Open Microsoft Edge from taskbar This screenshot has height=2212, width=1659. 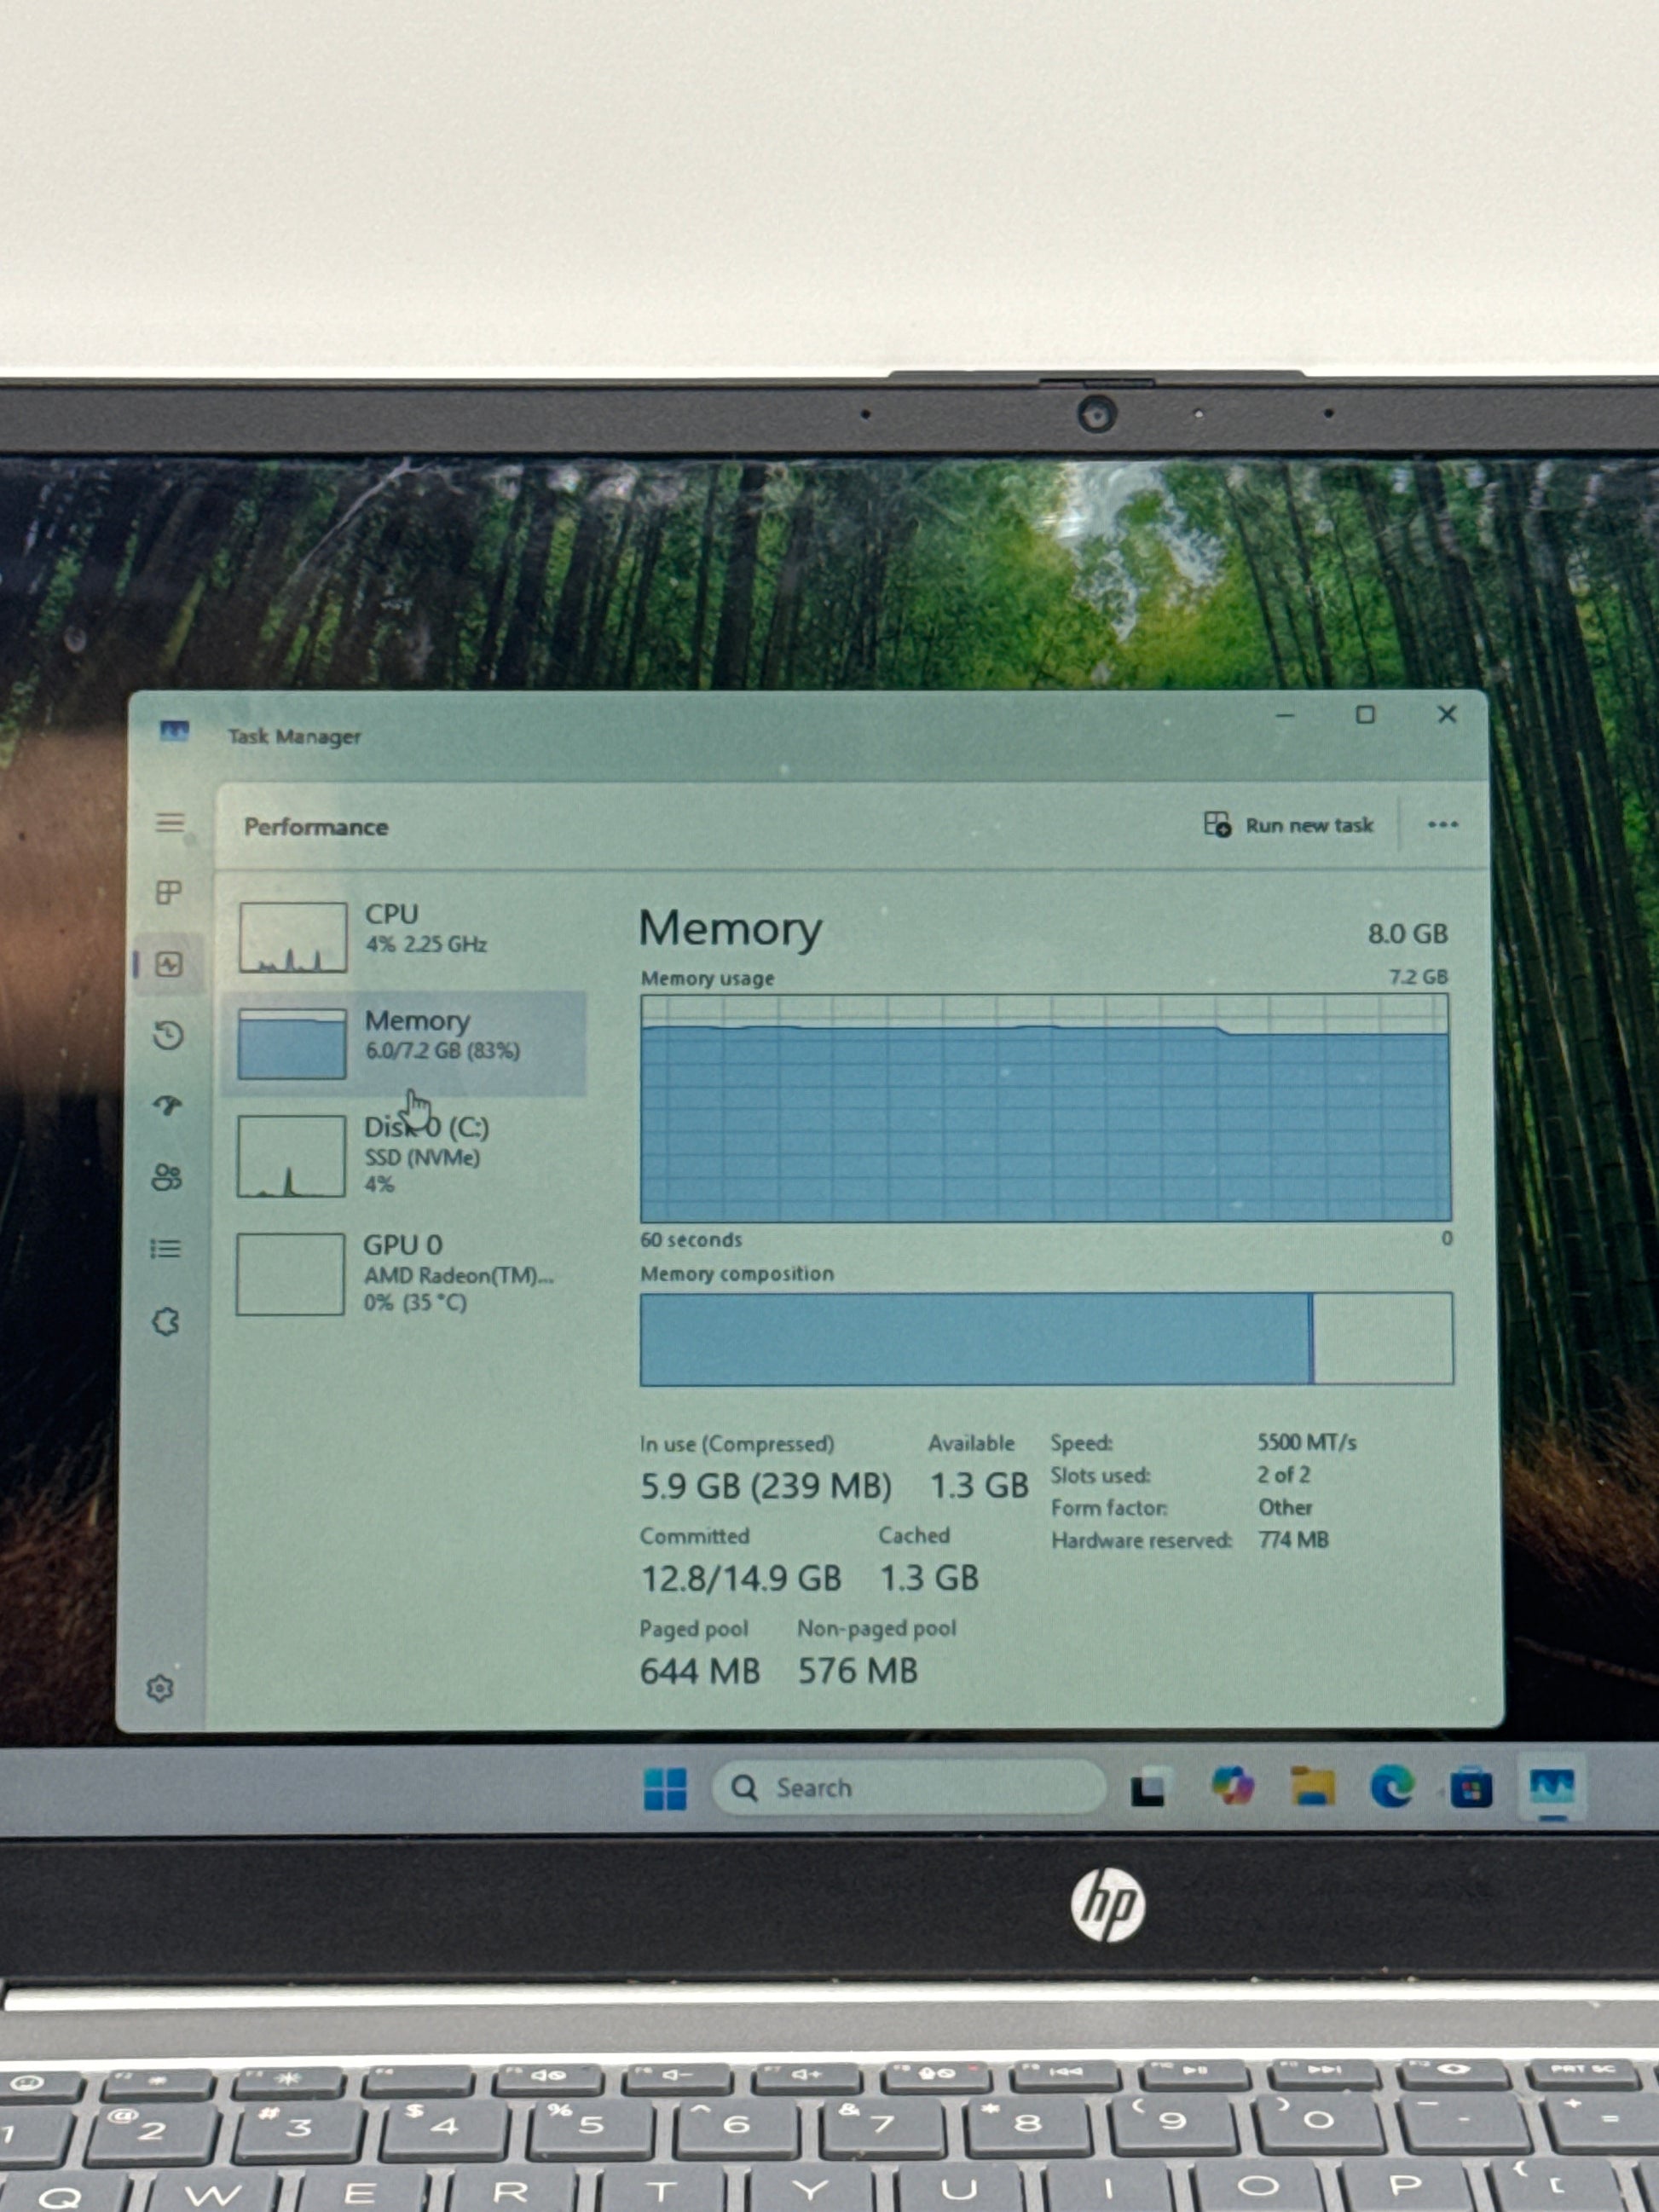click(x=1391, y=1786)
